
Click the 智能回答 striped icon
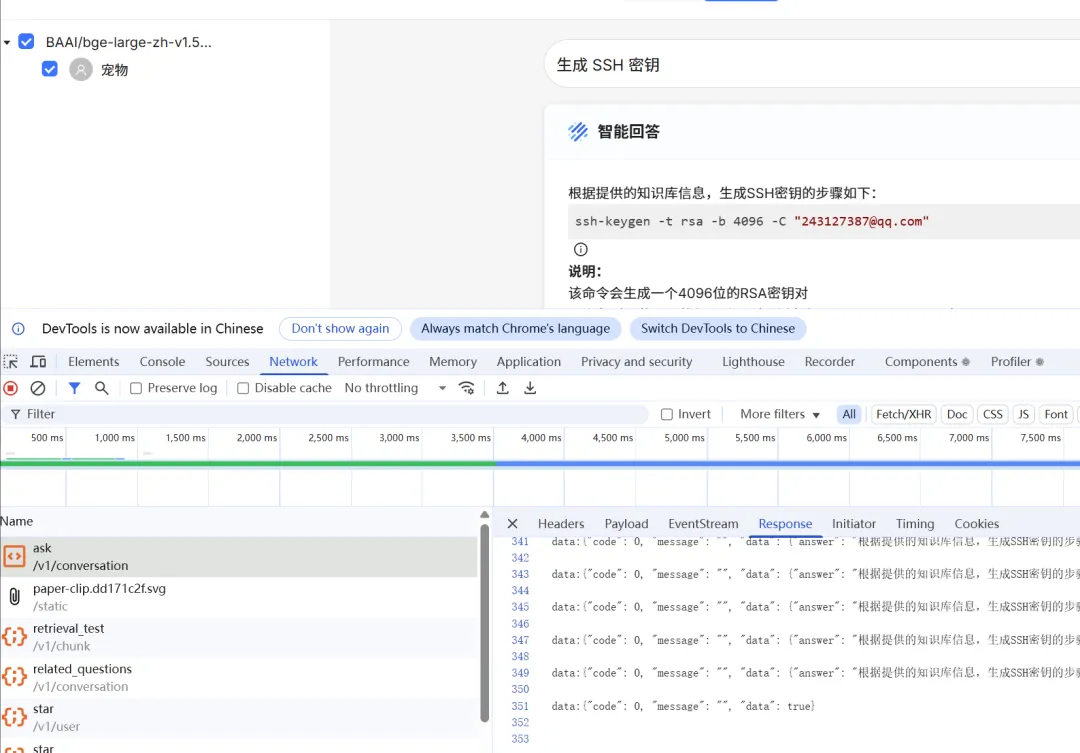coord(578,132)
